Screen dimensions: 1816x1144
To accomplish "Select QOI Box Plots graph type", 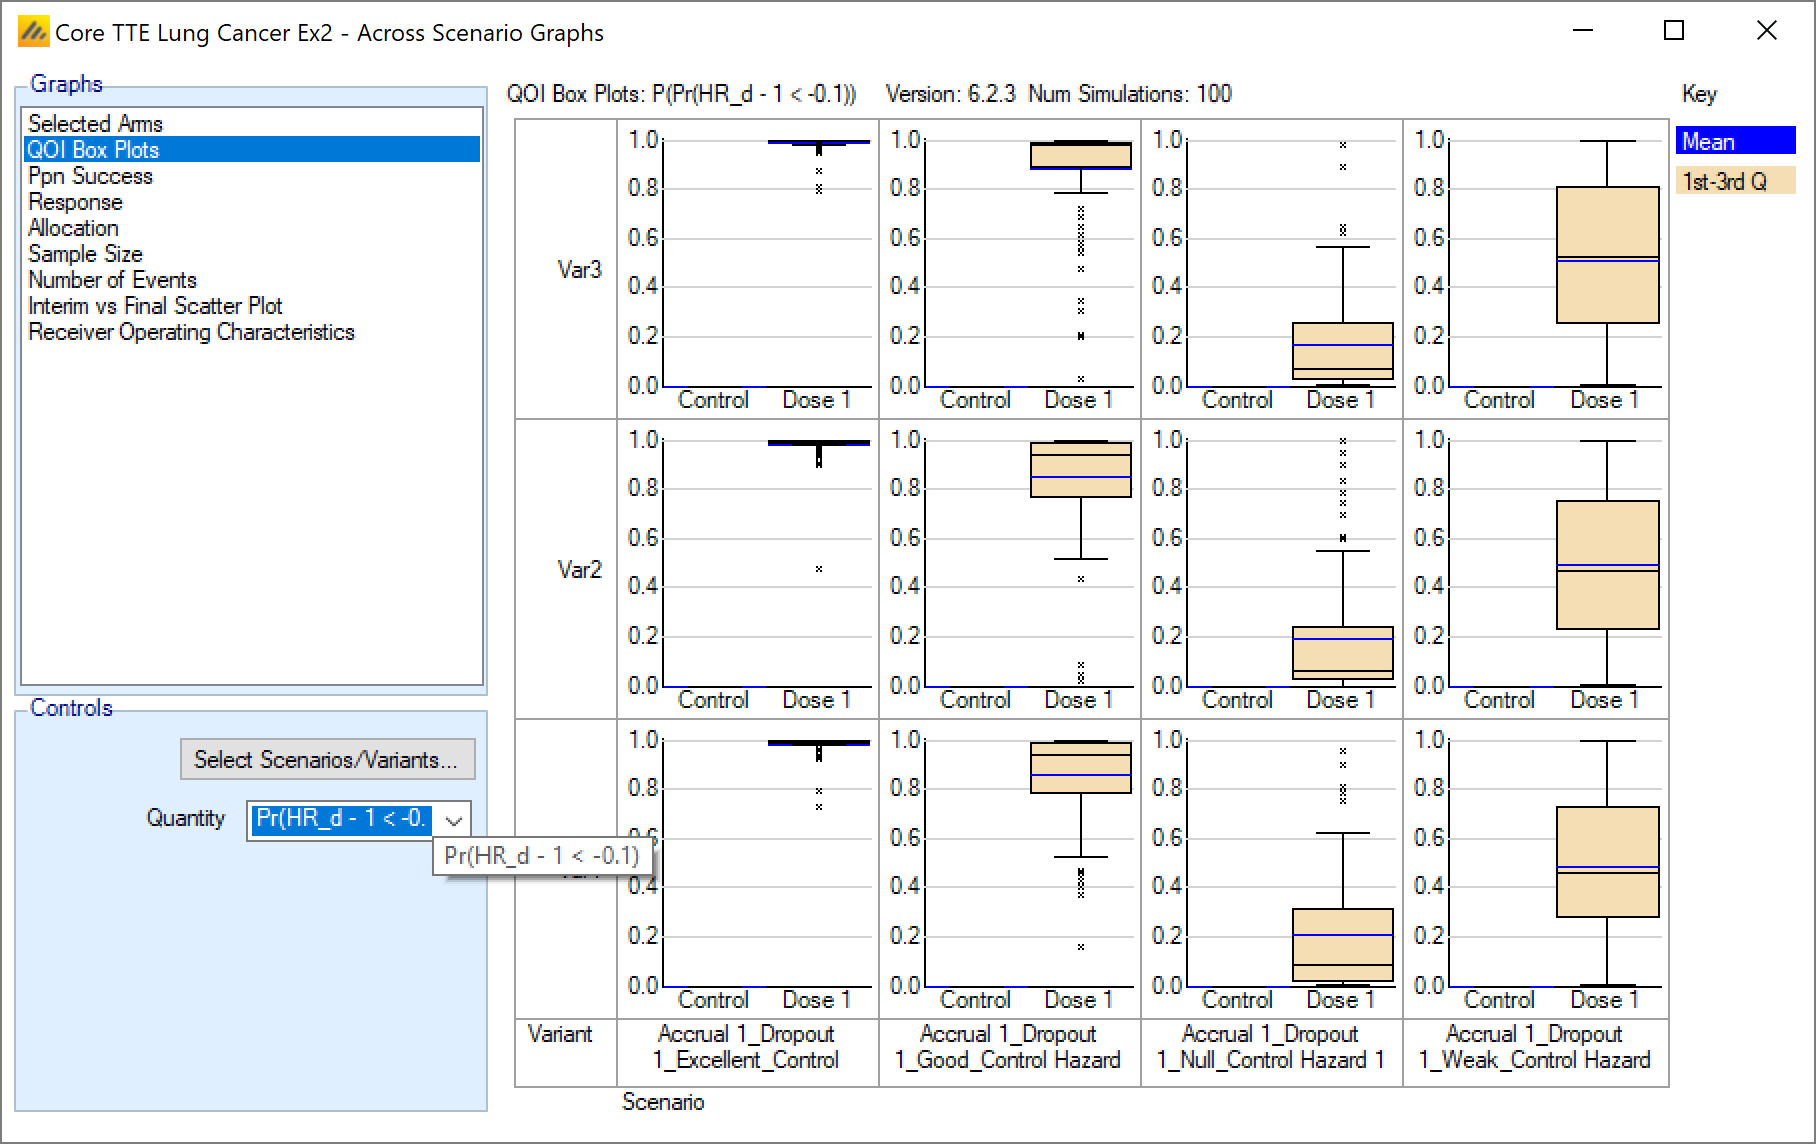I will coord(93,150).
